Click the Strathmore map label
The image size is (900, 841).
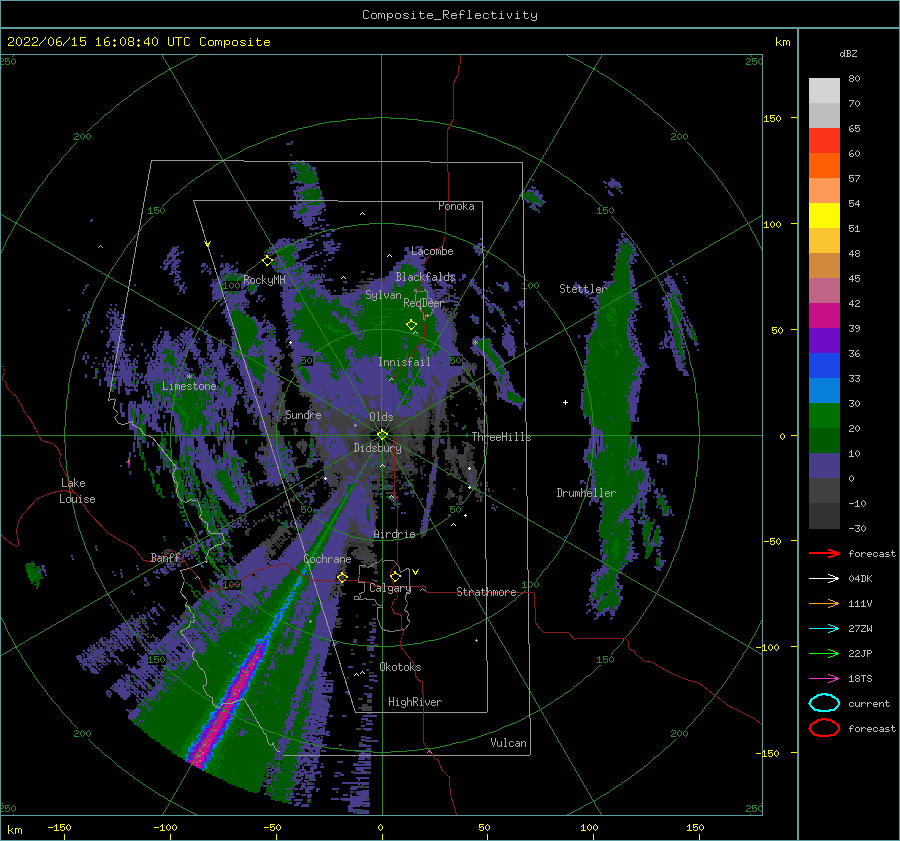click(486, 592)
